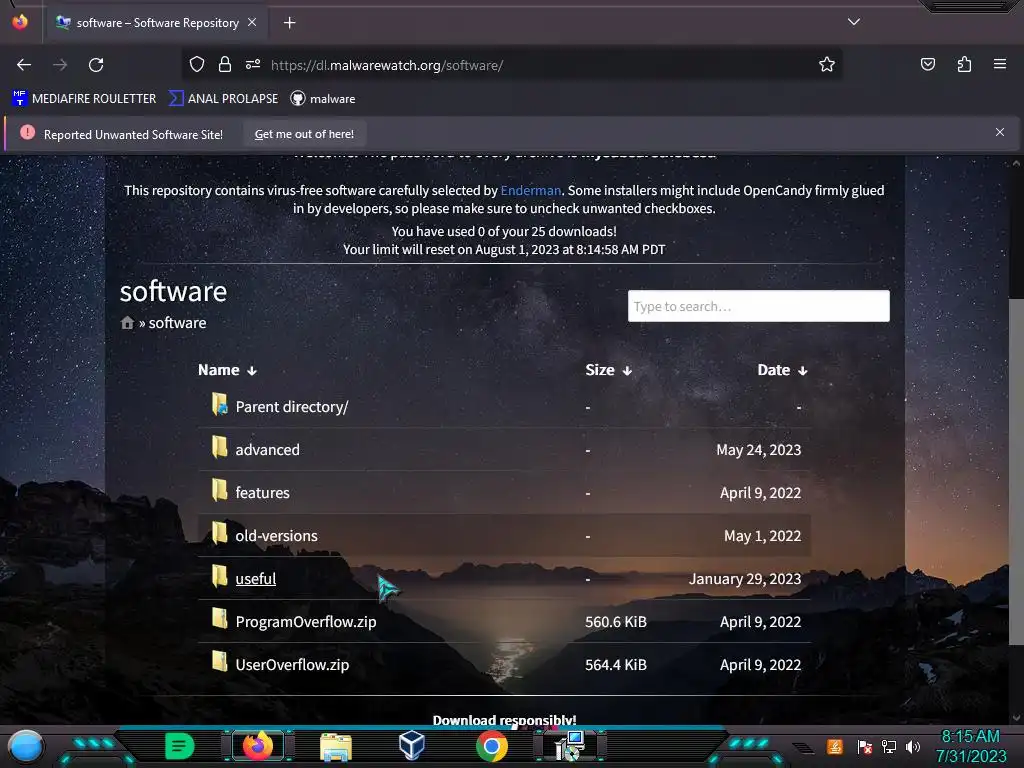Expand the list all tabs chevron
Image resolution: width=1024 pixels, height=768 pixels.
pos(853,22)
